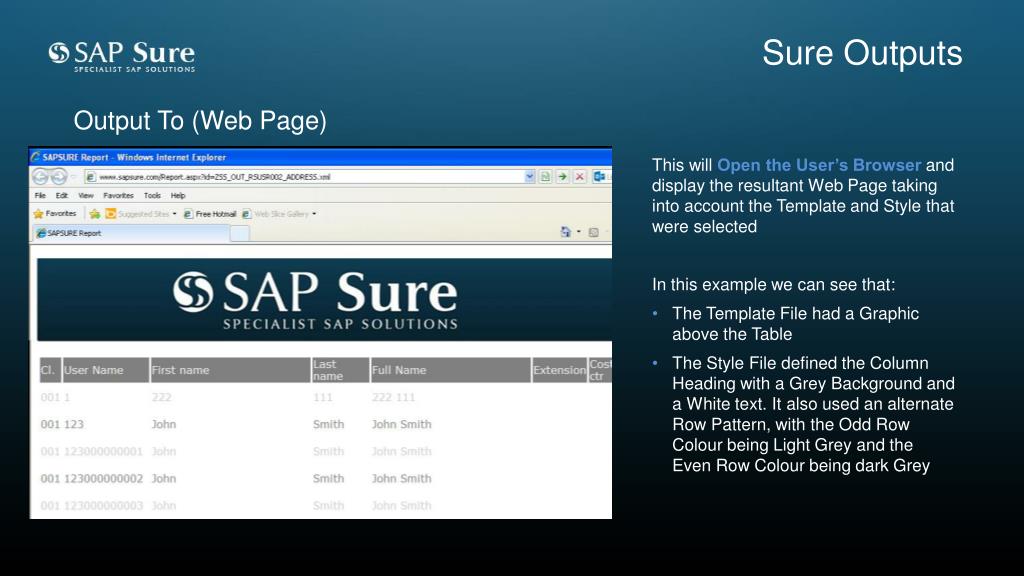Click the New Tab button
1024x576 pixels.
(x=240, y=233)
